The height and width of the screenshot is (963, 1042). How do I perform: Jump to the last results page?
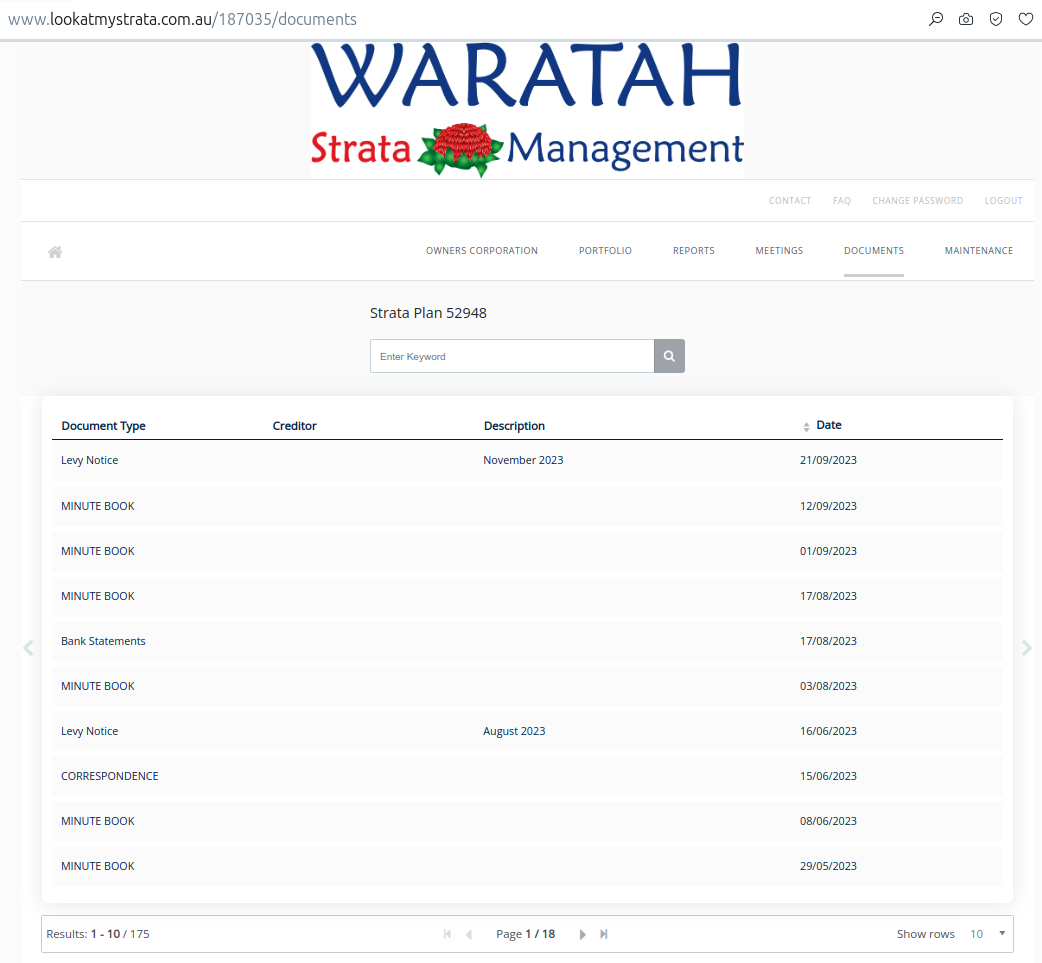pos(603,934)
